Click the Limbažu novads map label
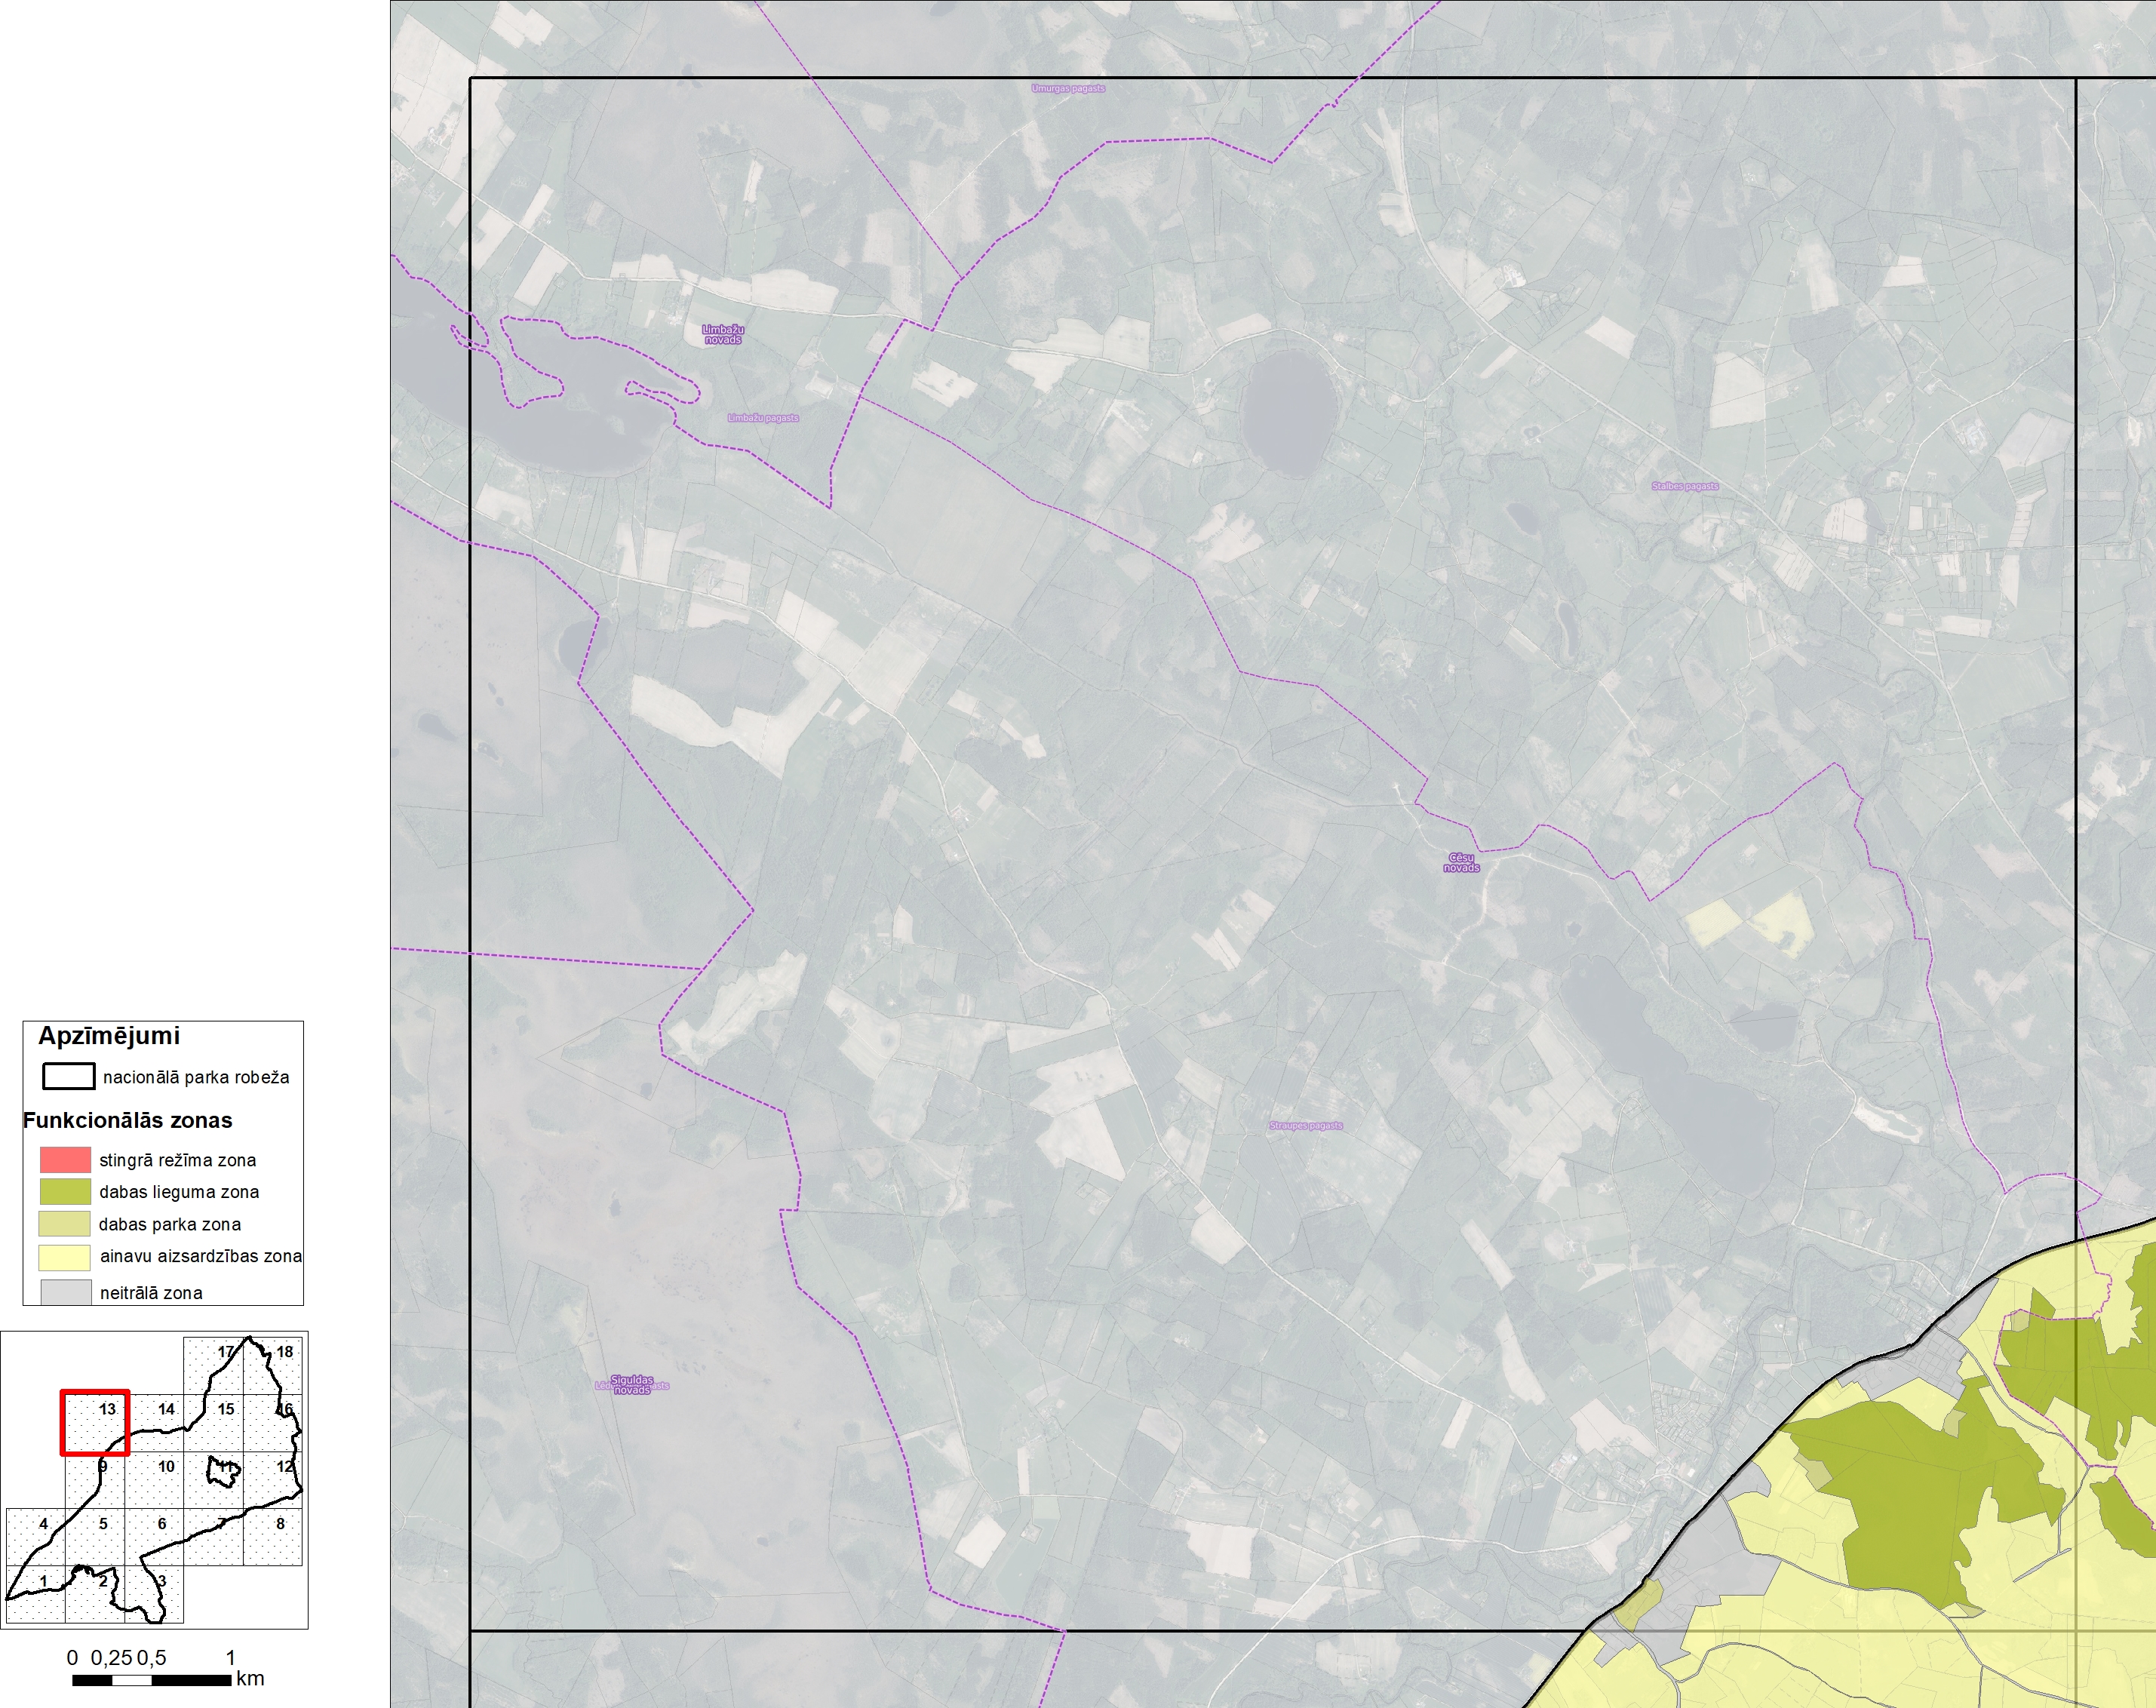 coord(723,334)
